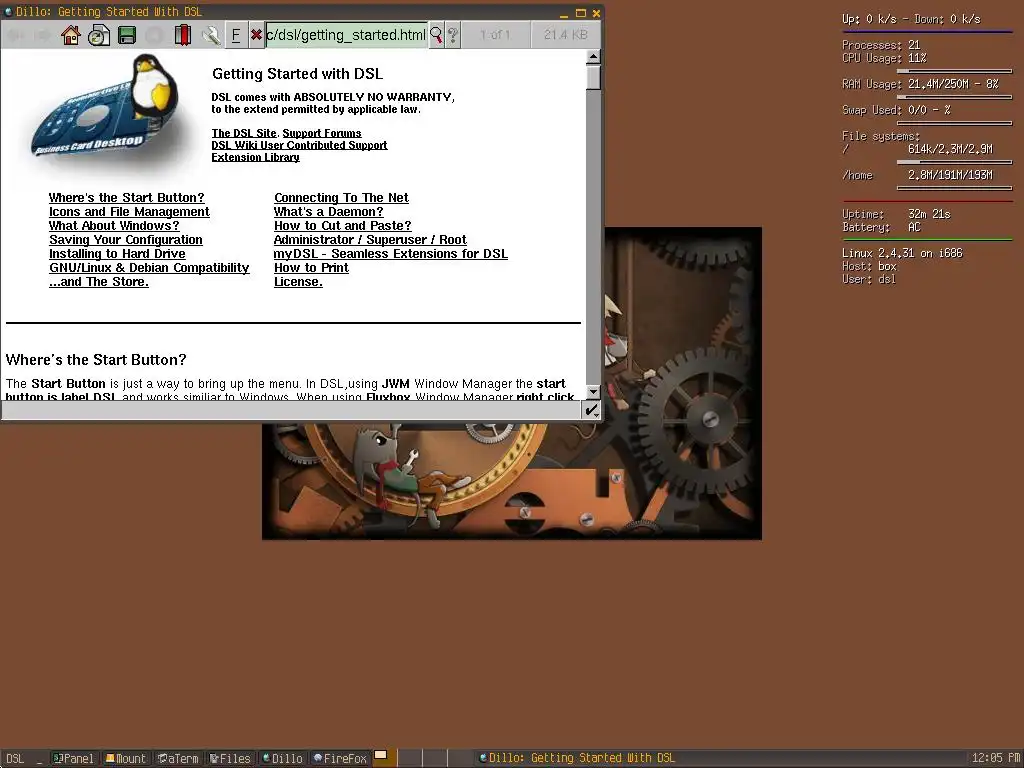Reload the page in Dillo

tap(99, 35)
